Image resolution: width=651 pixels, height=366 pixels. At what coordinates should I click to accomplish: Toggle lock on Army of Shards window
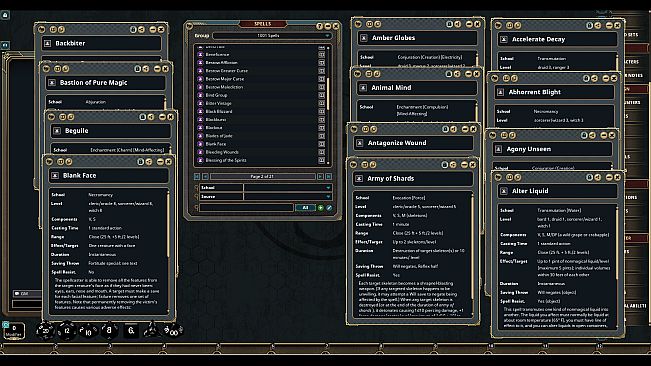point(444,165)
